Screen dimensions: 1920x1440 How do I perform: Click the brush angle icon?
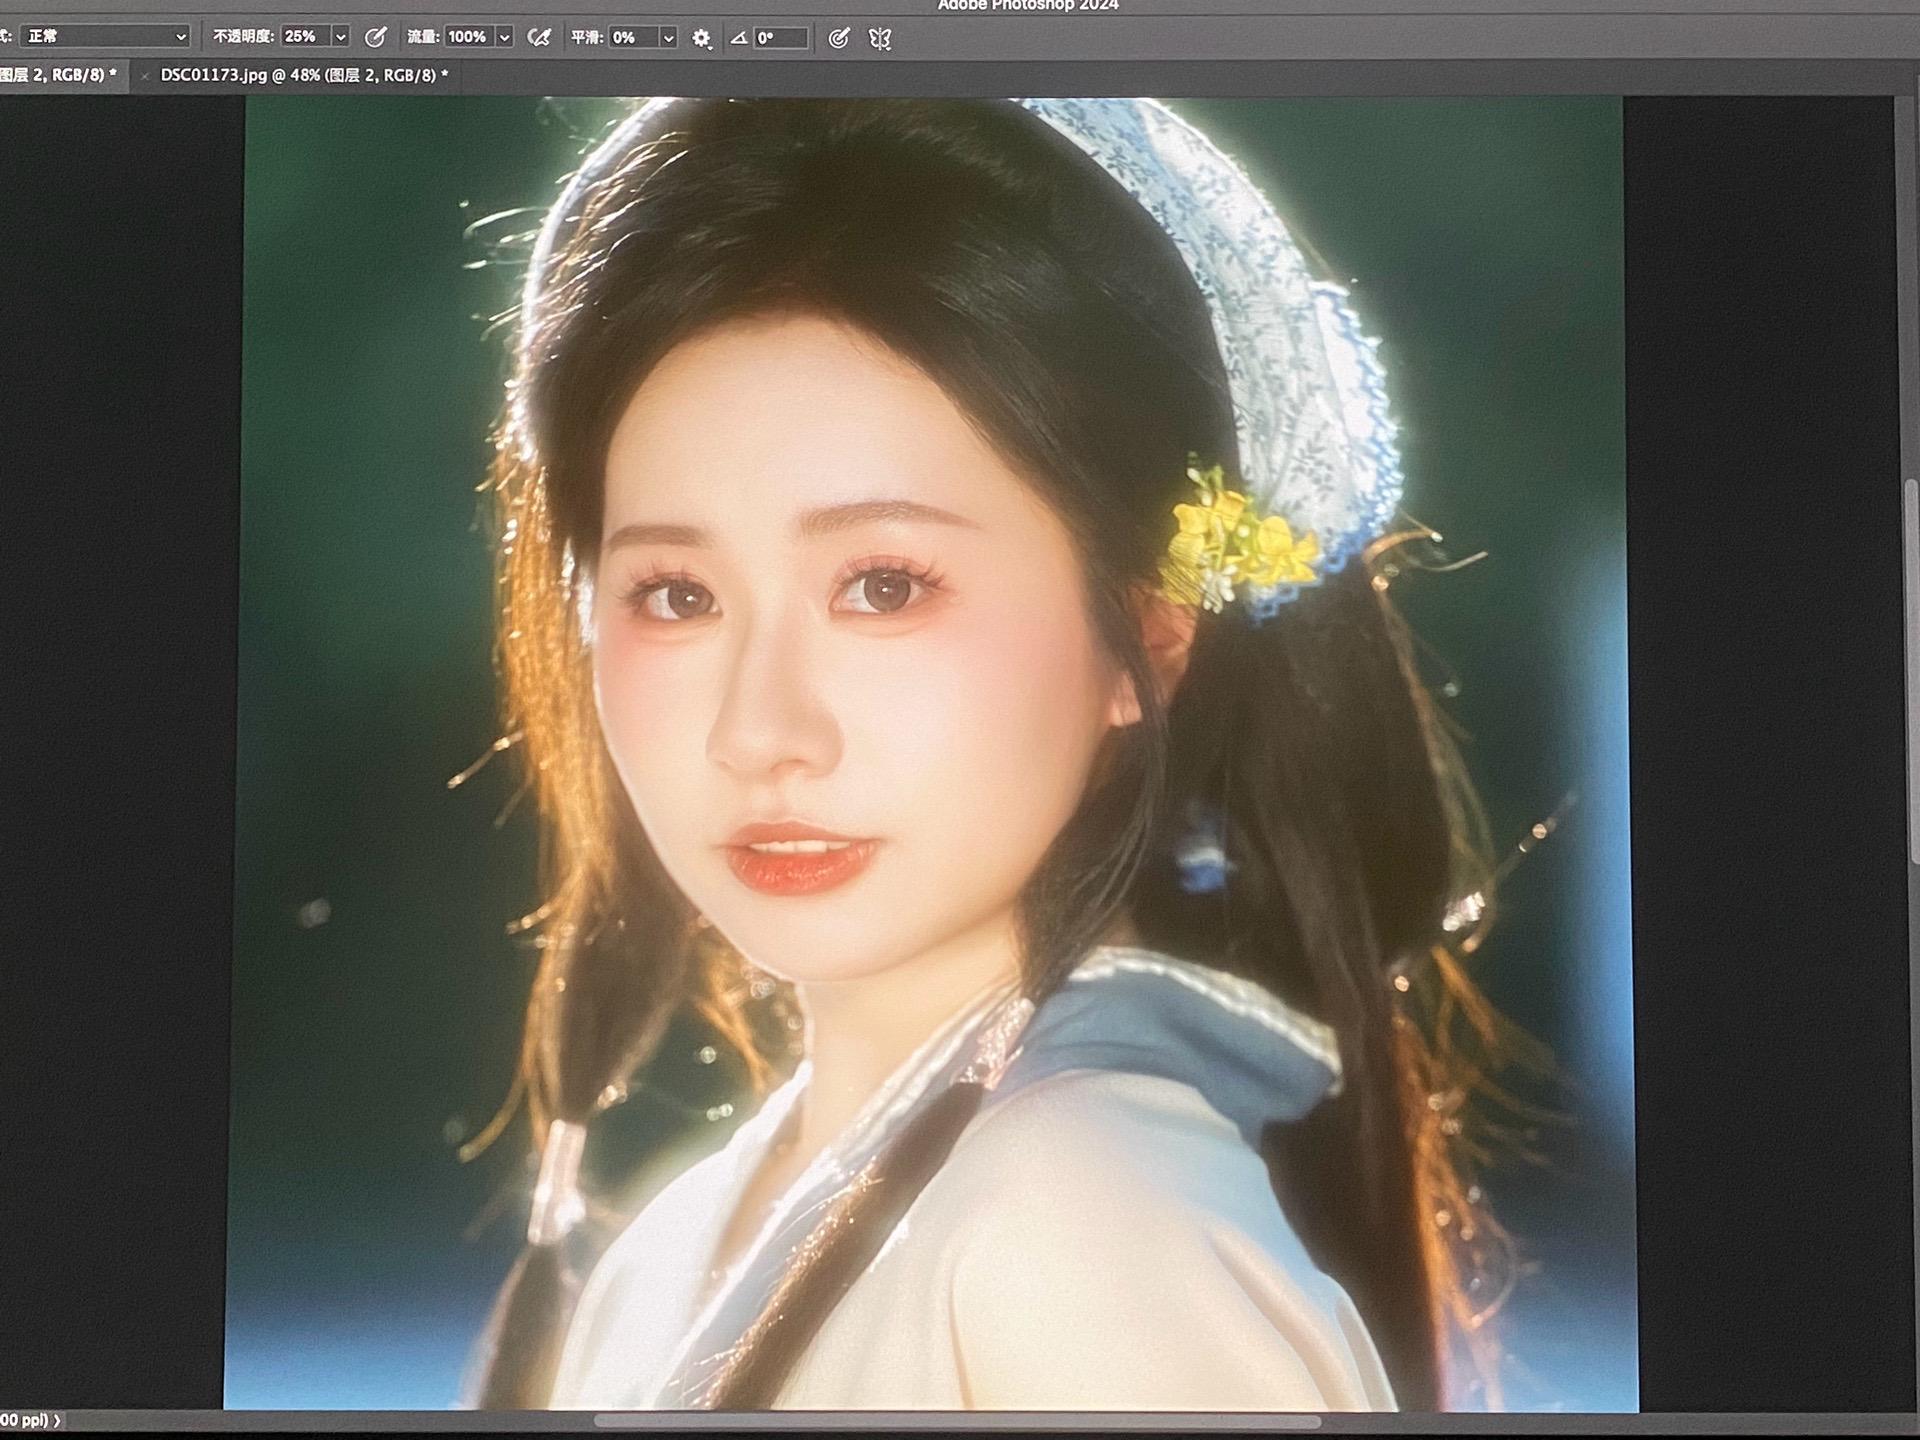[x=738, y=38]
